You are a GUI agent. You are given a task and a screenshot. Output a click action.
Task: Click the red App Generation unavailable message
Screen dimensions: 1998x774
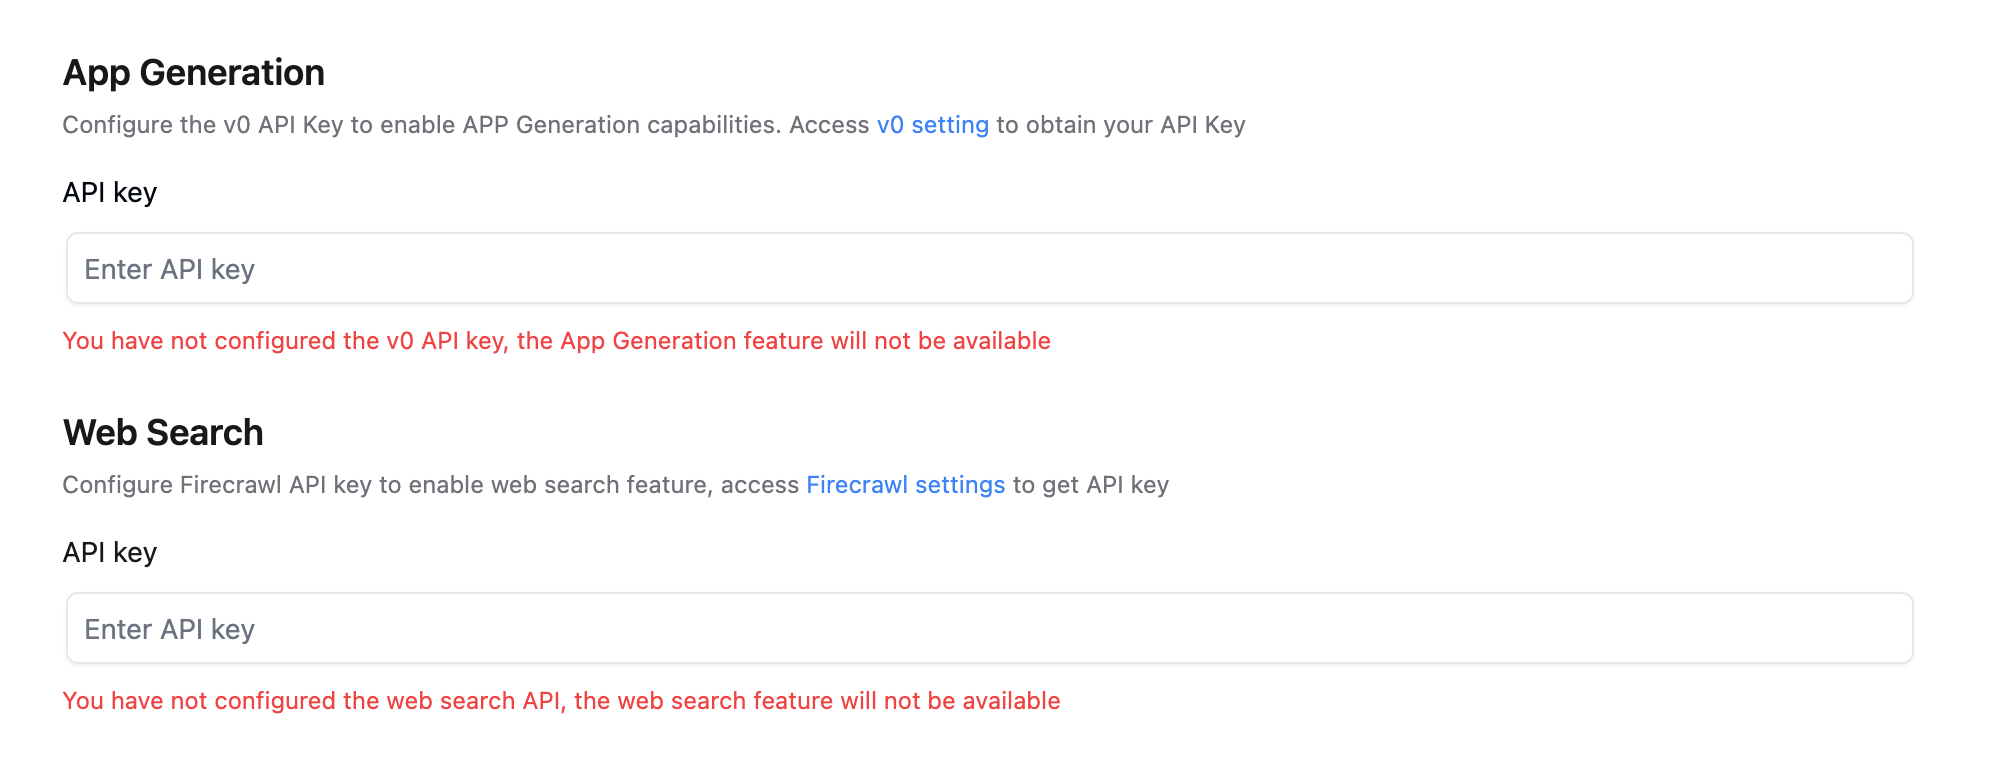tap(556, 341)
